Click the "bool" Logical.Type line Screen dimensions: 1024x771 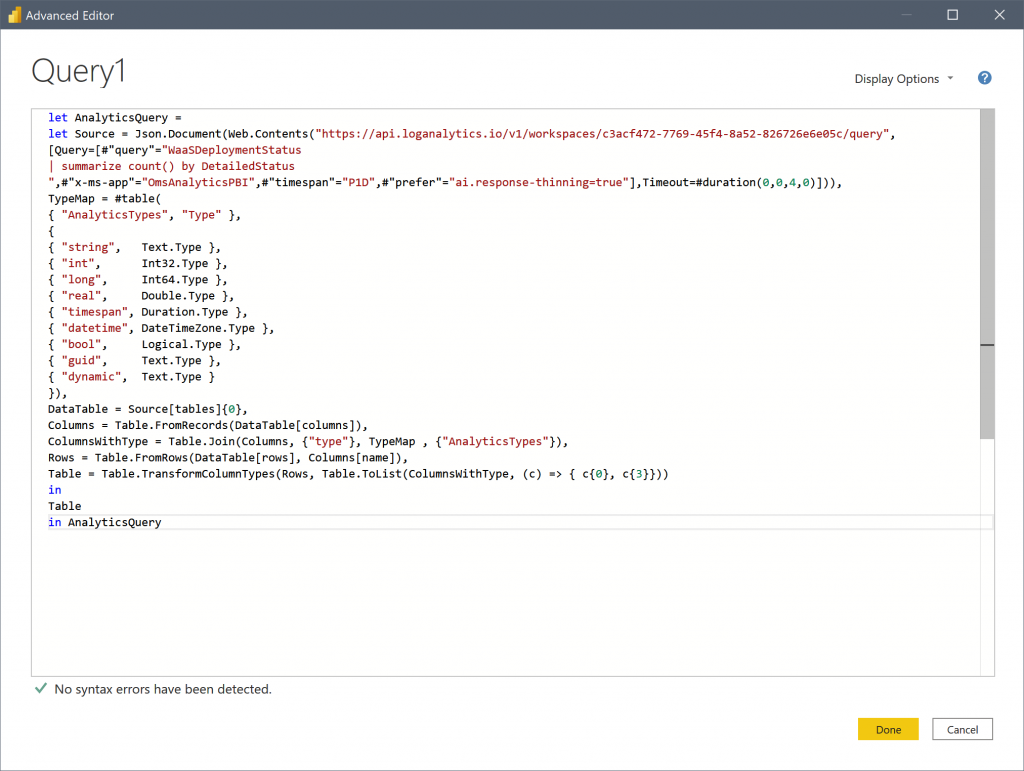pyautogui.click(x=144, y=345)
